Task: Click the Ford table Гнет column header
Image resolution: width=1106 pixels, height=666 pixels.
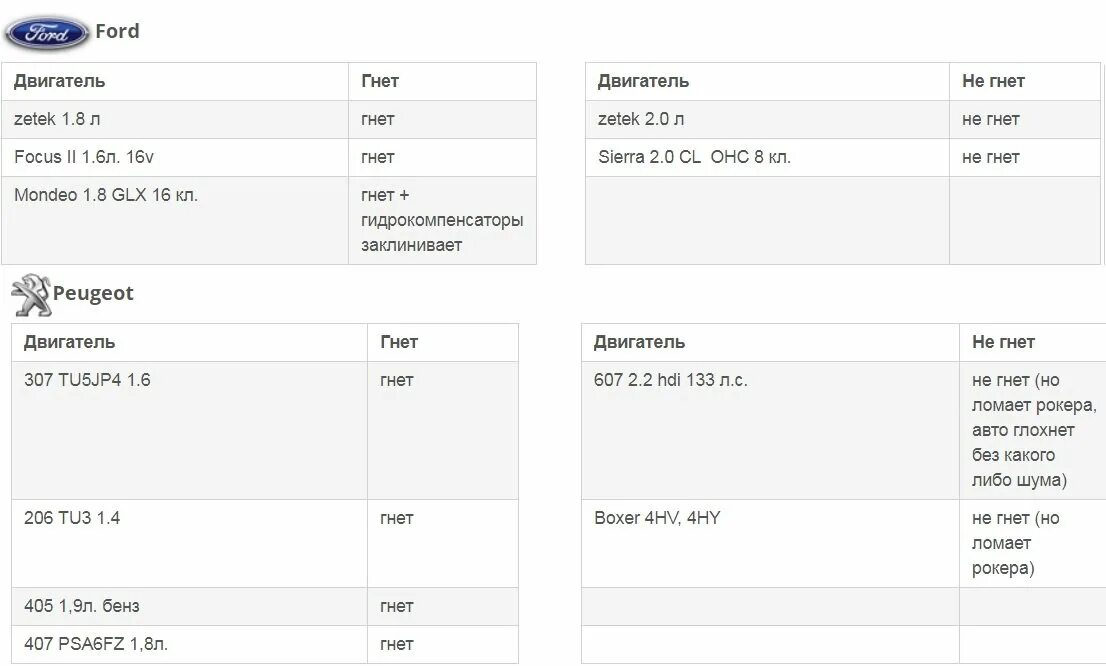Action: (442, 81)
